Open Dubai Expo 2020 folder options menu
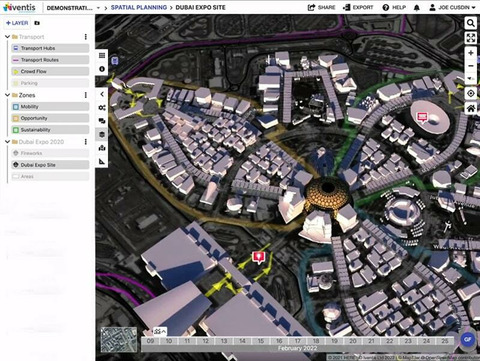Screen dimensions: 480x361 (86, 142)
